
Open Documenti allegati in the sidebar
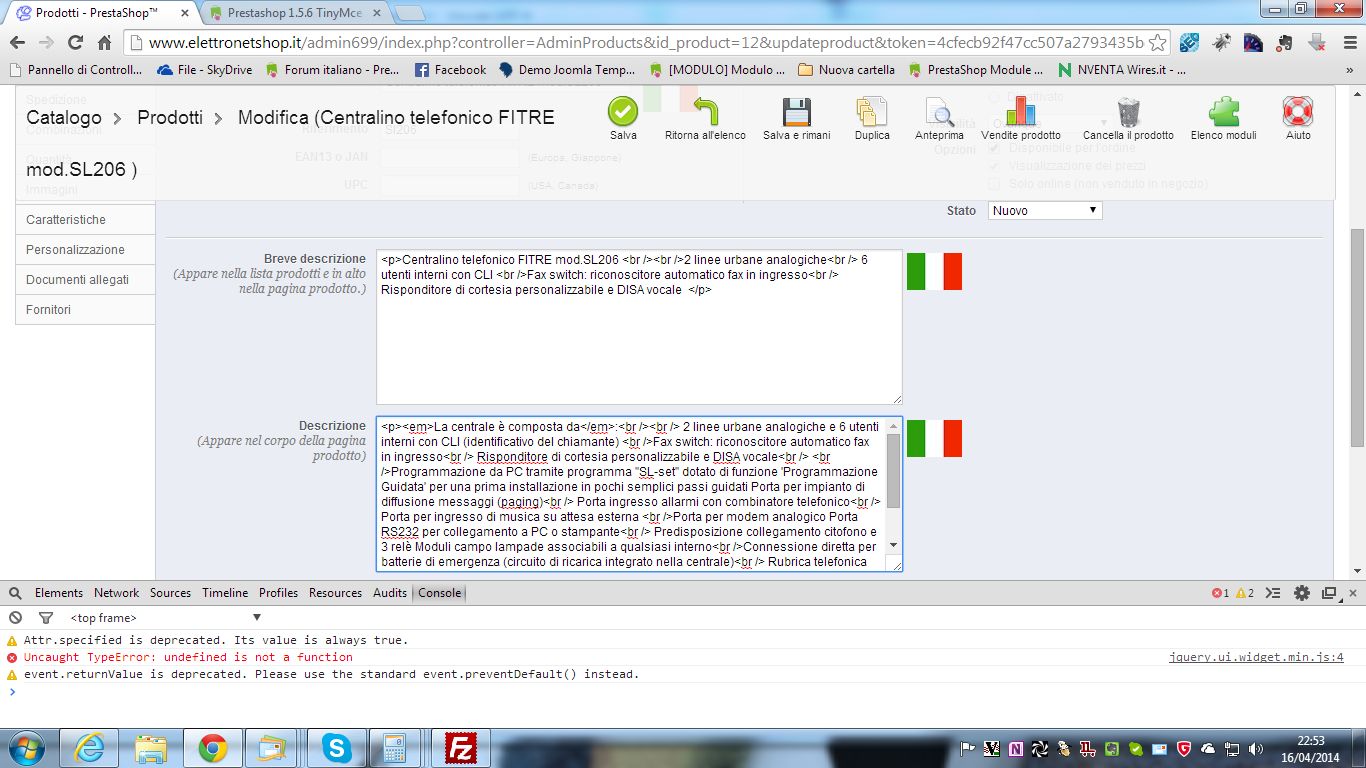pos(86,280)
